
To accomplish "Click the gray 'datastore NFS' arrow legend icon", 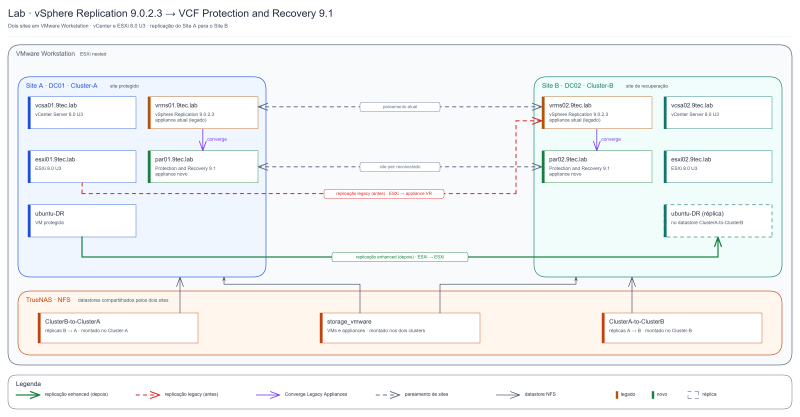I will (x=508, y=395).
